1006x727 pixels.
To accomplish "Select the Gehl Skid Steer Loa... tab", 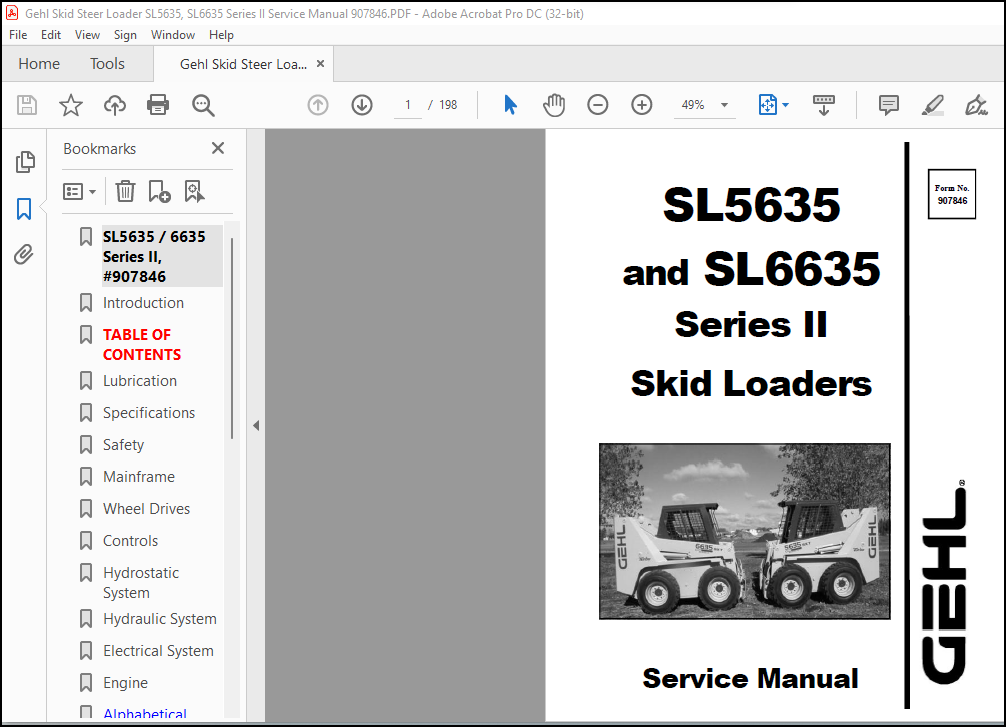I will click(x=243, y=64).
